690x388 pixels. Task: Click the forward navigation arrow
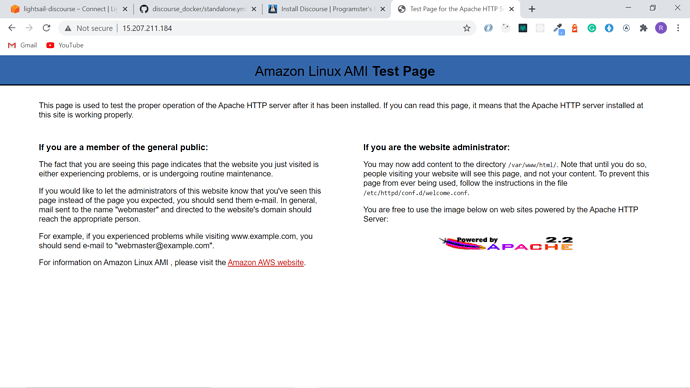(x=29, y=28)
